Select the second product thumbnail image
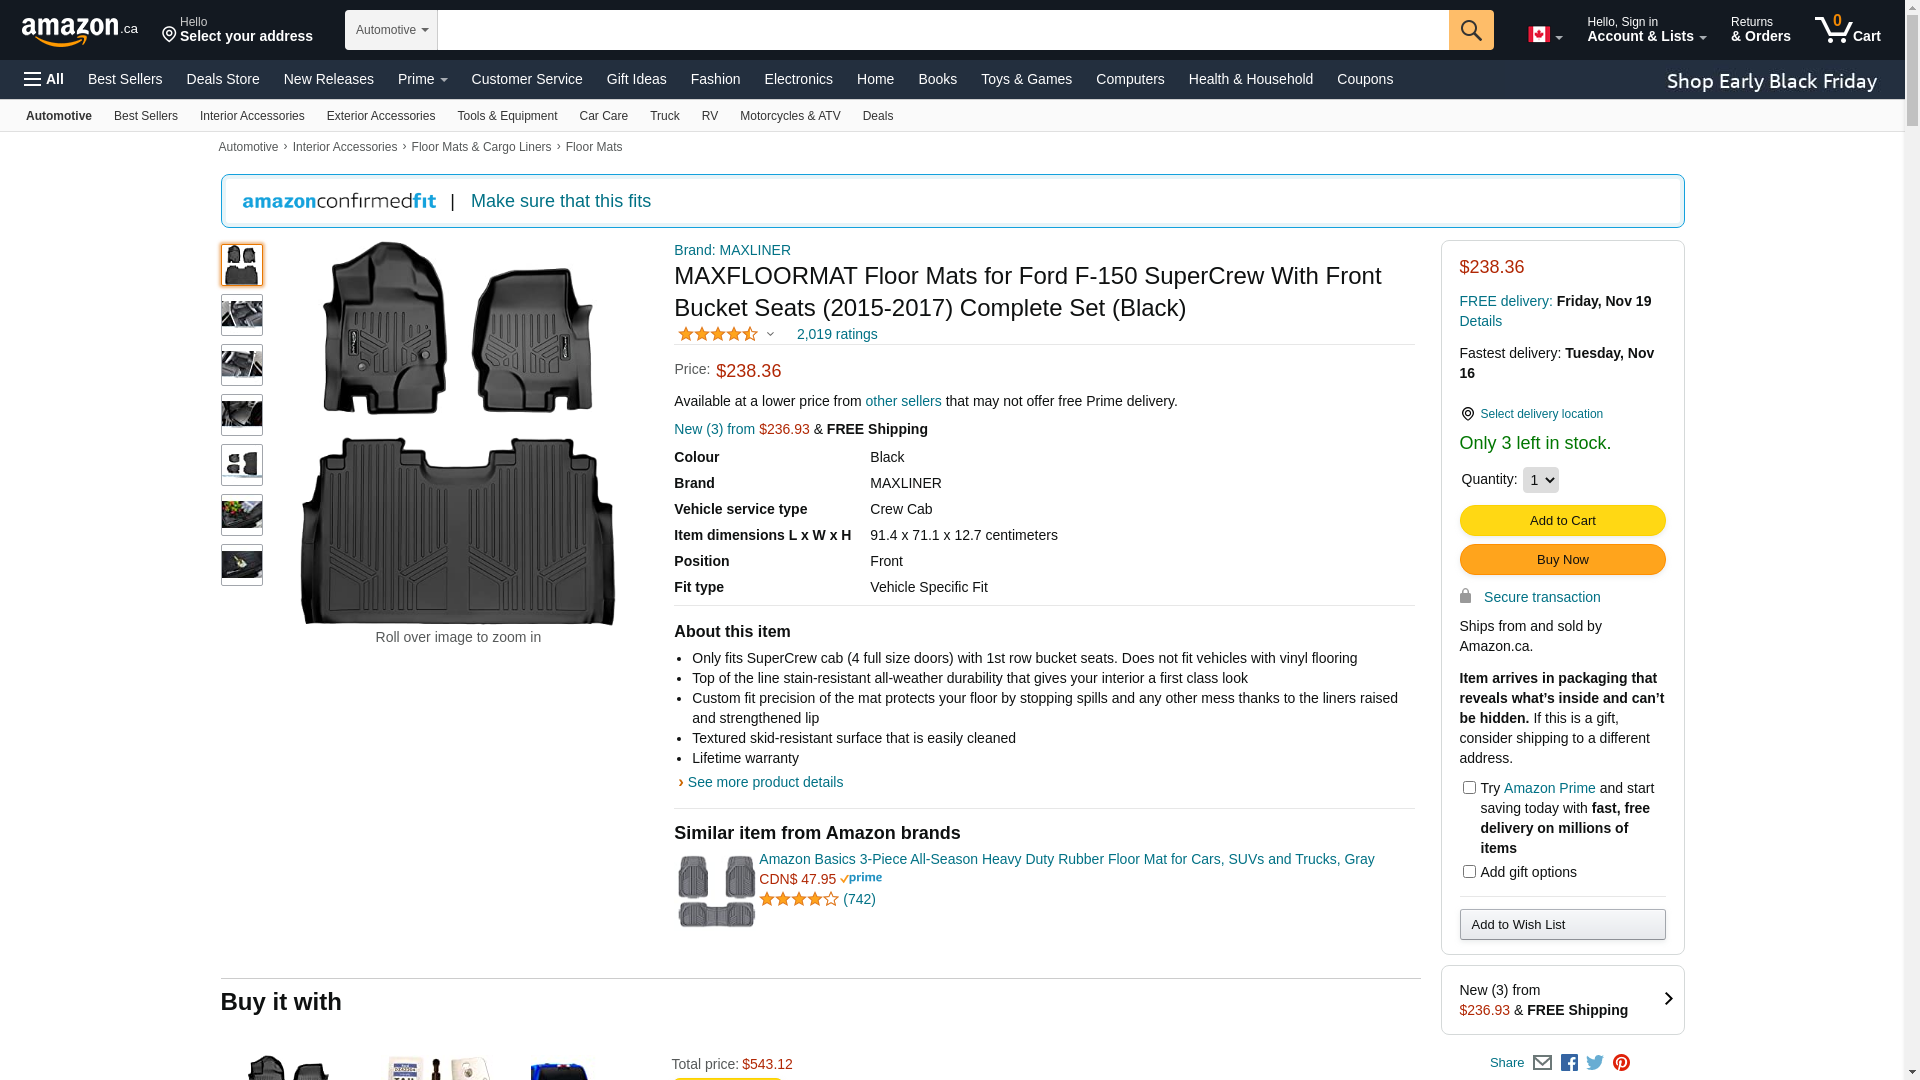This screenshot has width=1920, height=1080. 242,315
